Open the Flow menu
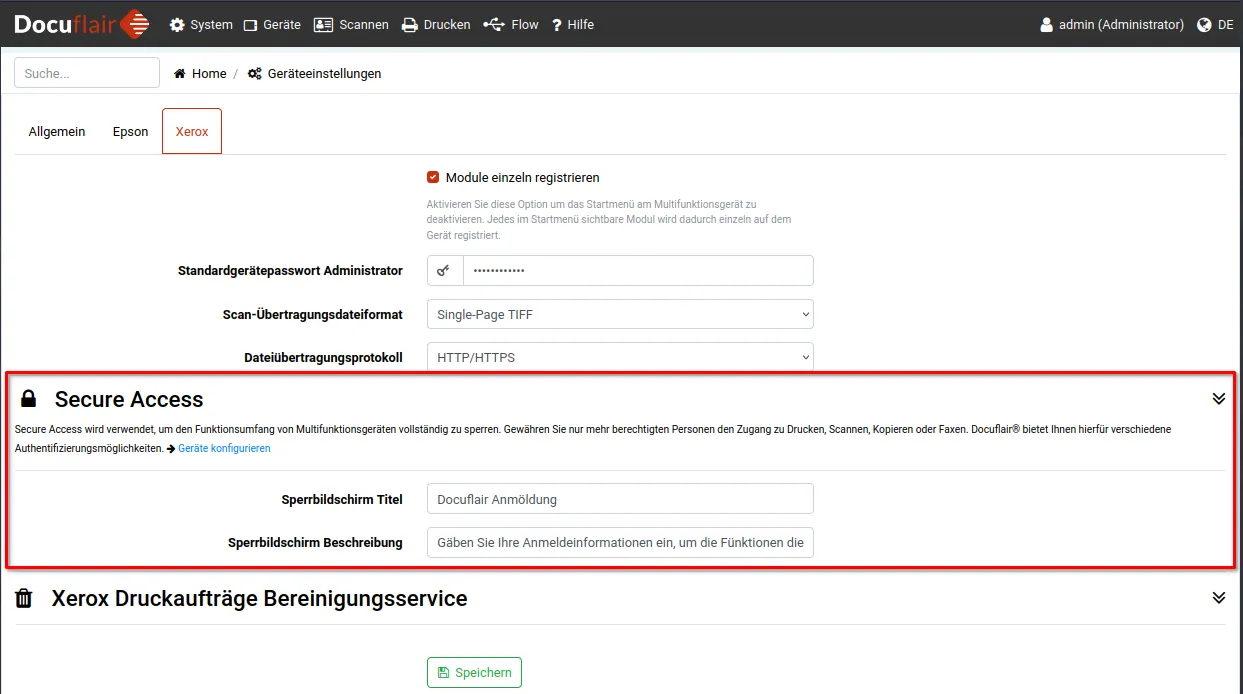The height and width of the screenshot is (694, 1243). point(511,25)
